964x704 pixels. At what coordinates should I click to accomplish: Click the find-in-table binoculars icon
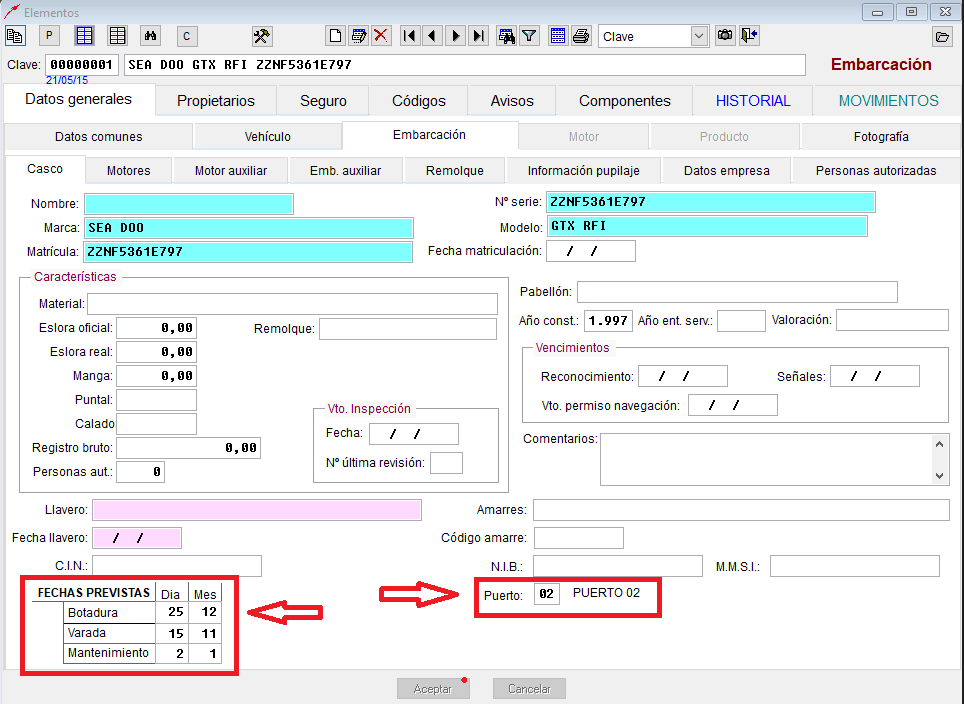(x=507, y=36)
